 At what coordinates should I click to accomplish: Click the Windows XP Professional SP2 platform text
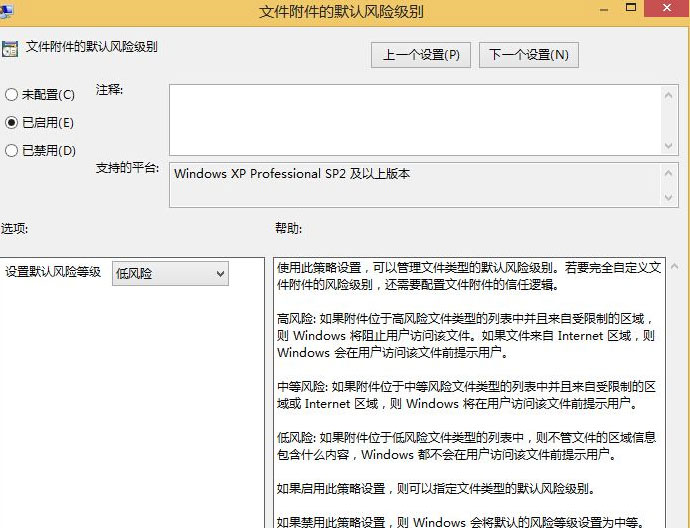coord(292,174)
